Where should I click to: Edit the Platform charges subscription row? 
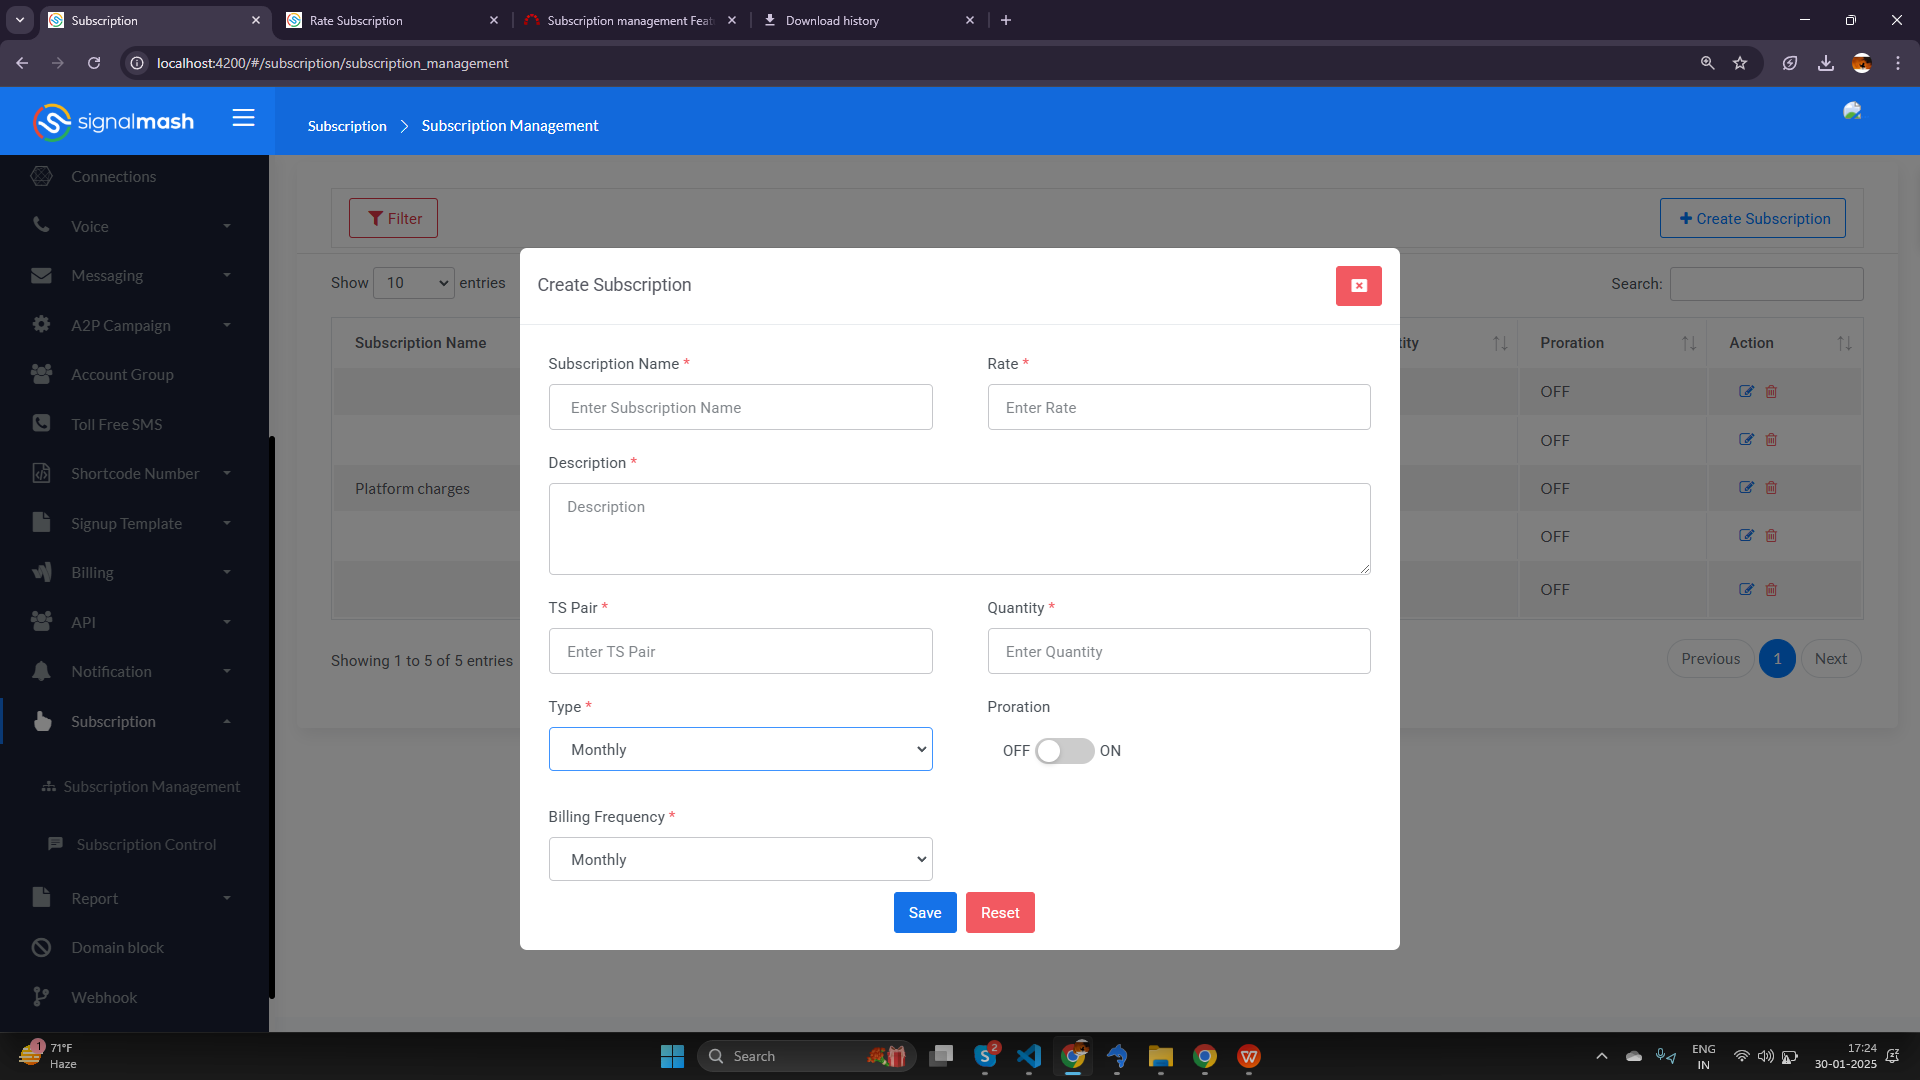click(x=1746, y=487)
